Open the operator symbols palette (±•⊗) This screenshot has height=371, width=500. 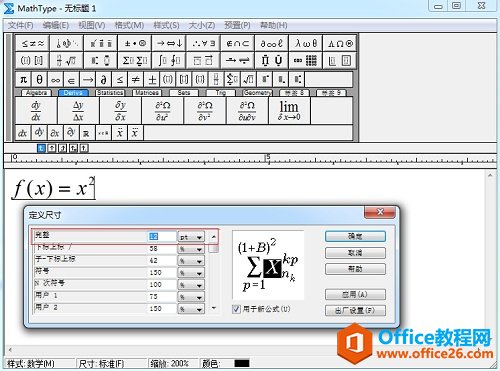click(x=135, y=43)
